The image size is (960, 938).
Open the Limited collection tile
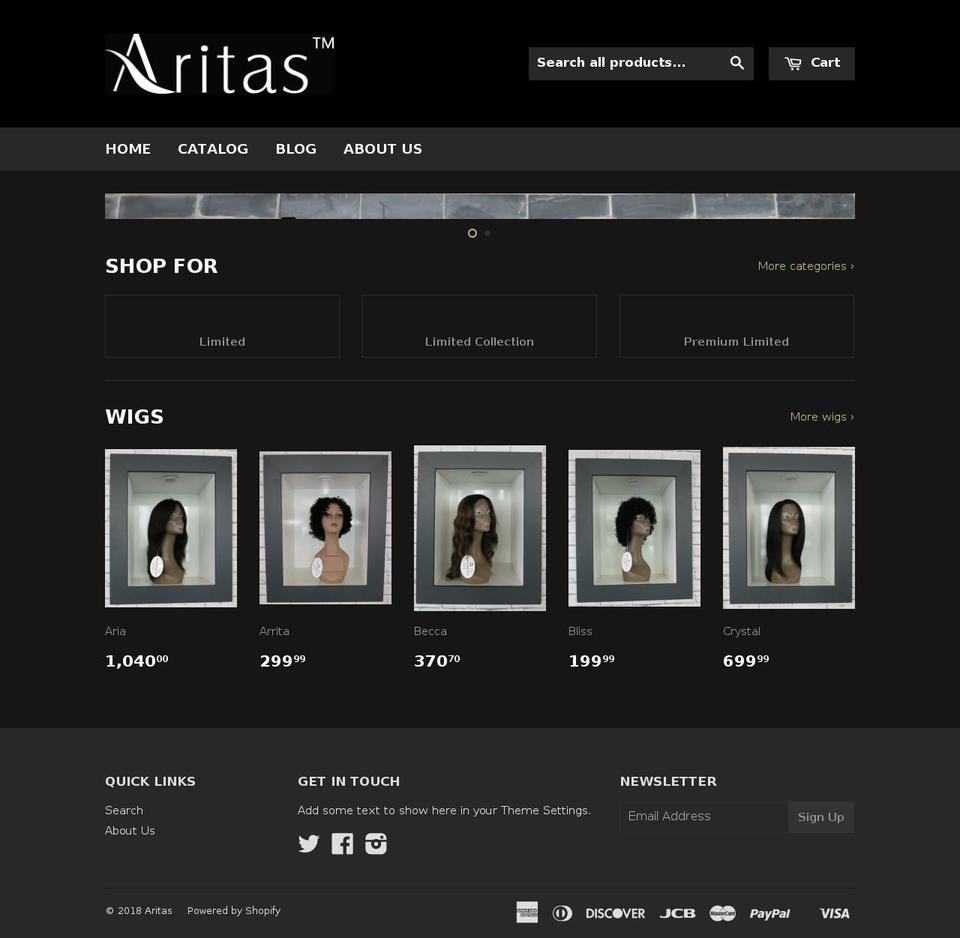[x=222, y=326]
